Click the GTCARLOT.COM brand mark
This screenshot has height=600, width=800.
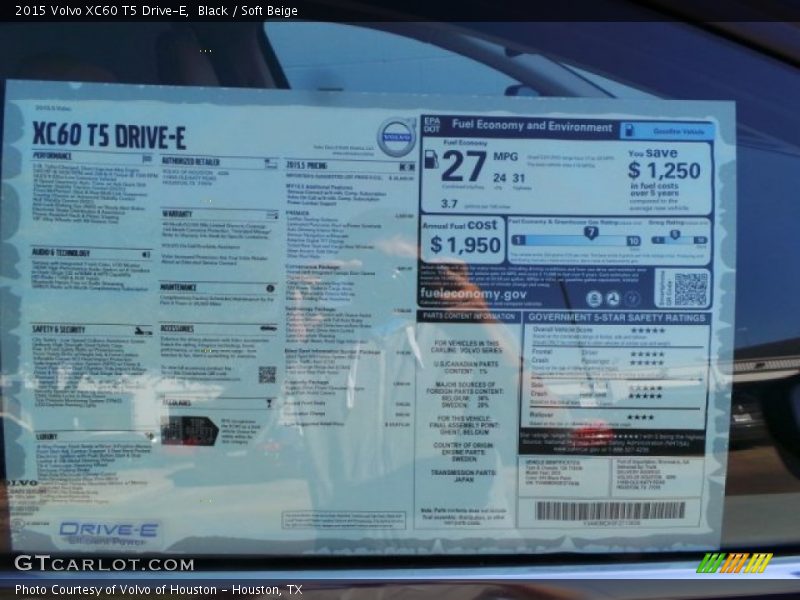pyautogui.click(x=104, y=564)
